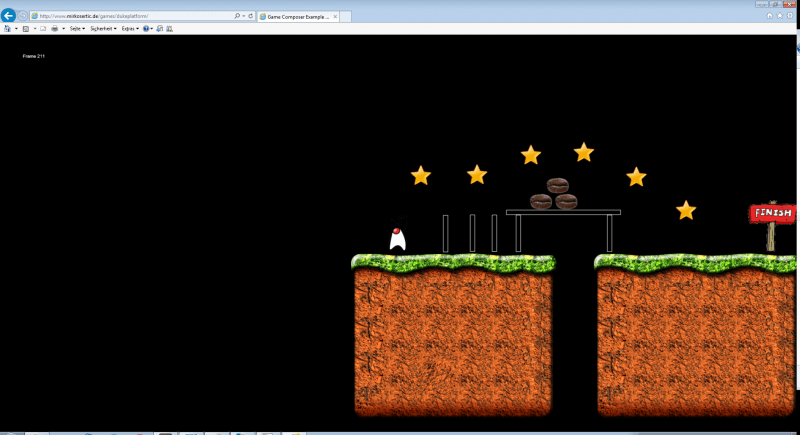
Task: Expand the Print dropdown arrow
Action: [x=63, y=29]
